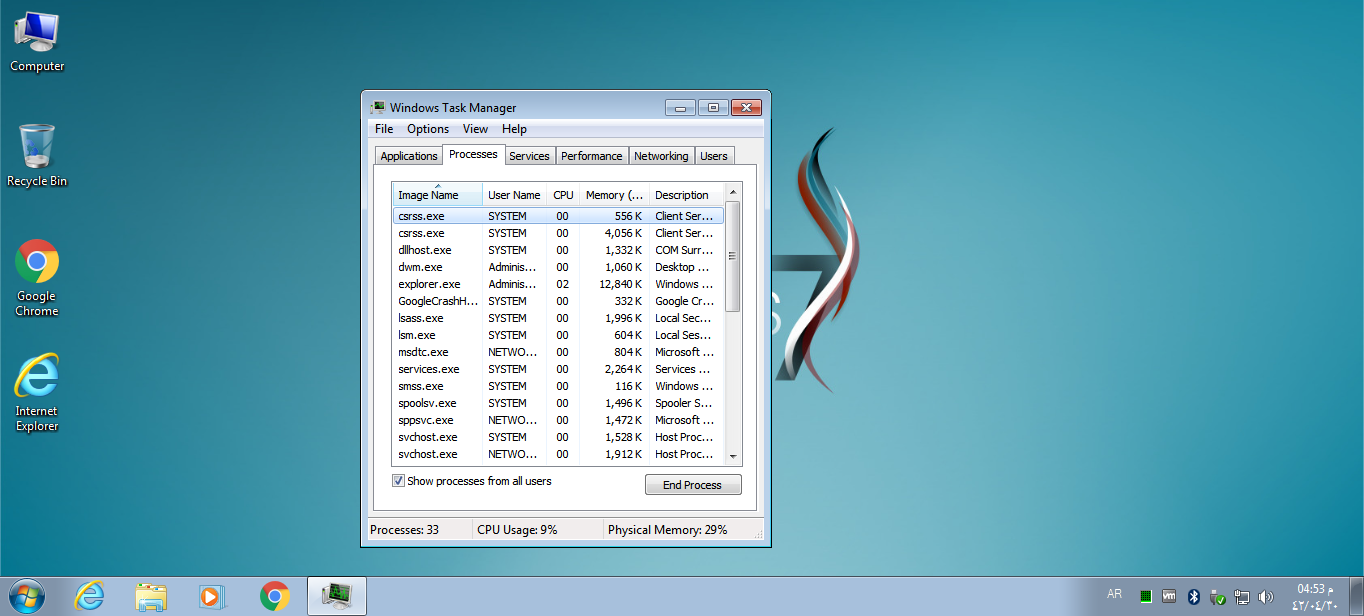The height and width of the screenshot is (616, 1364).
Task: Click the Task Manager title bar icon
Action: click(x=378, y=108)
